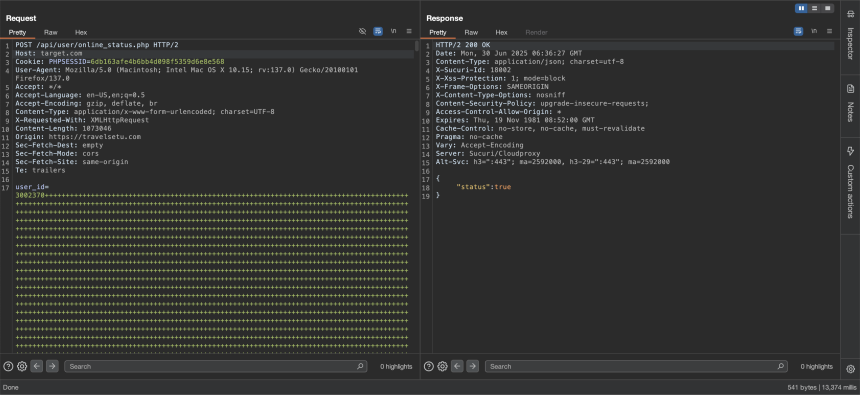
Task: Click the Content-Security-Policy response header
Action: pyautogui.click(x=542, y=104)
